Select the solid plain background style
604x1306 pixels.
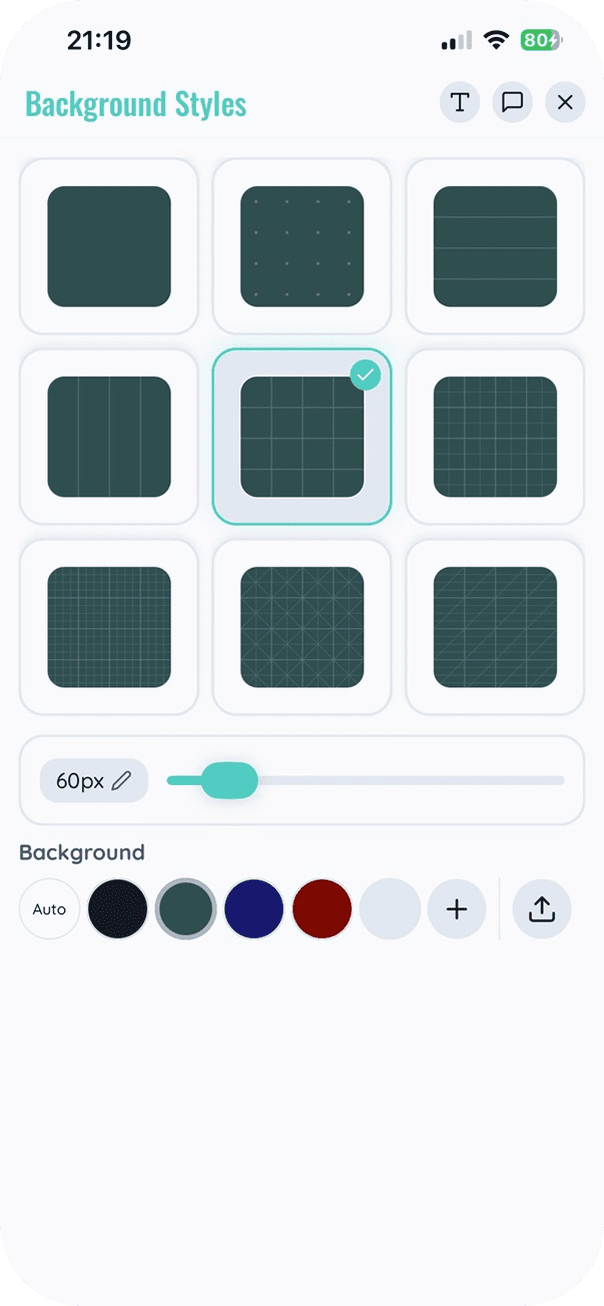[x=108, y=246]
